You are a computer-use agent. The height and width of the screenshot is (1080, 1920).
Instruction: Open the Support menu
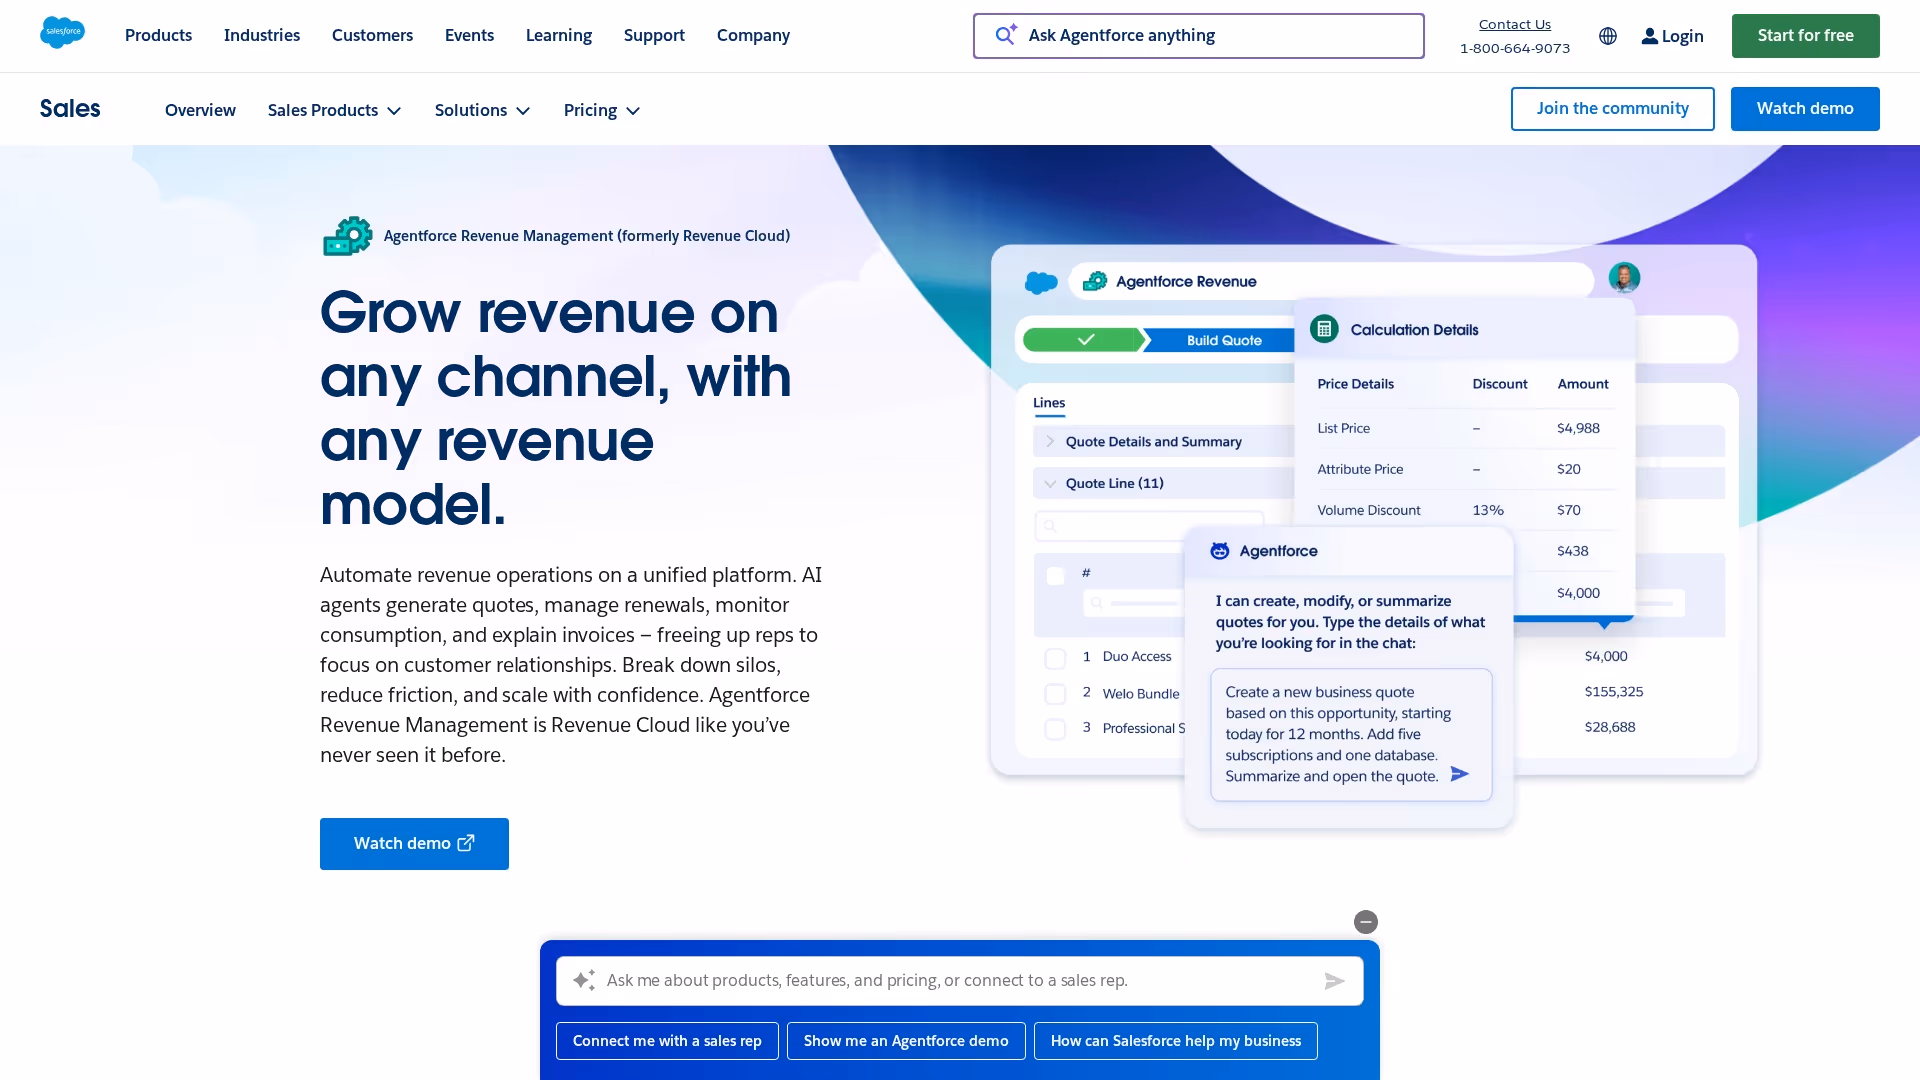click(x=654, y=35)
